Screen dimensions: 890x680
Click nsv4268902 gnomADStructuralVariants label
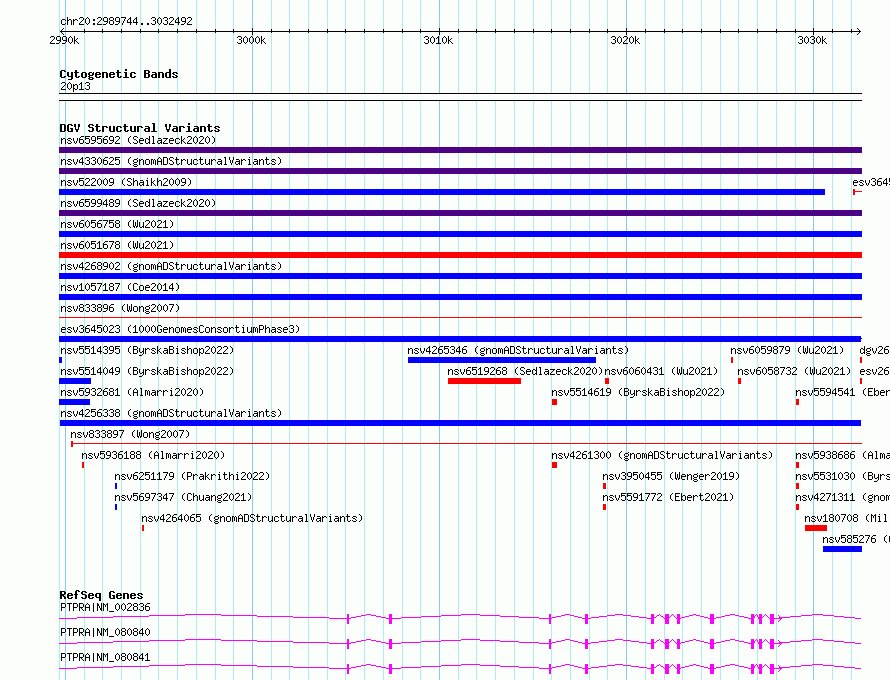(x=171, y=266)
